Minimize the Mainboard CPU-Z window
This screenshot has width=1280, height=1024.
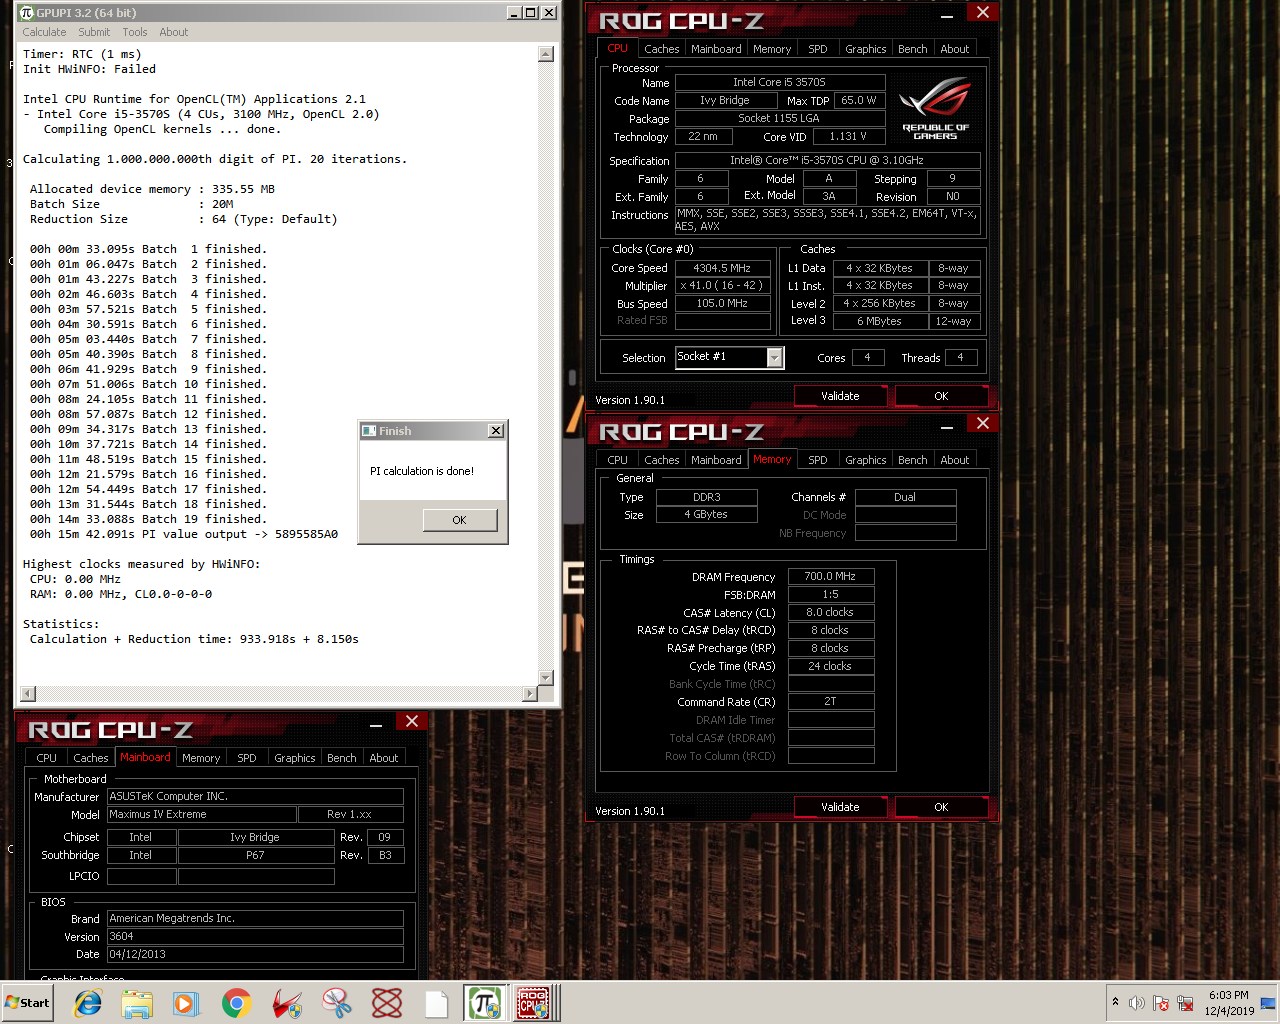coord(376,724)
